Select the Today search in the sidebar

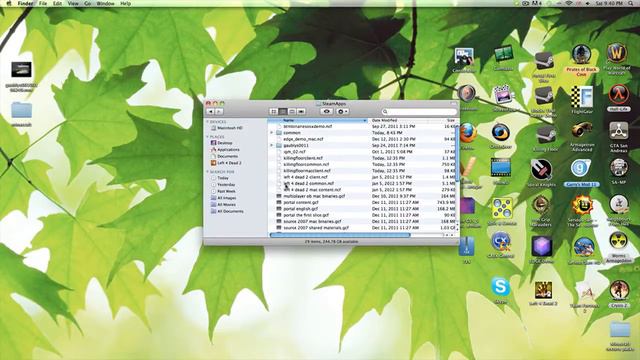[220, 178]
